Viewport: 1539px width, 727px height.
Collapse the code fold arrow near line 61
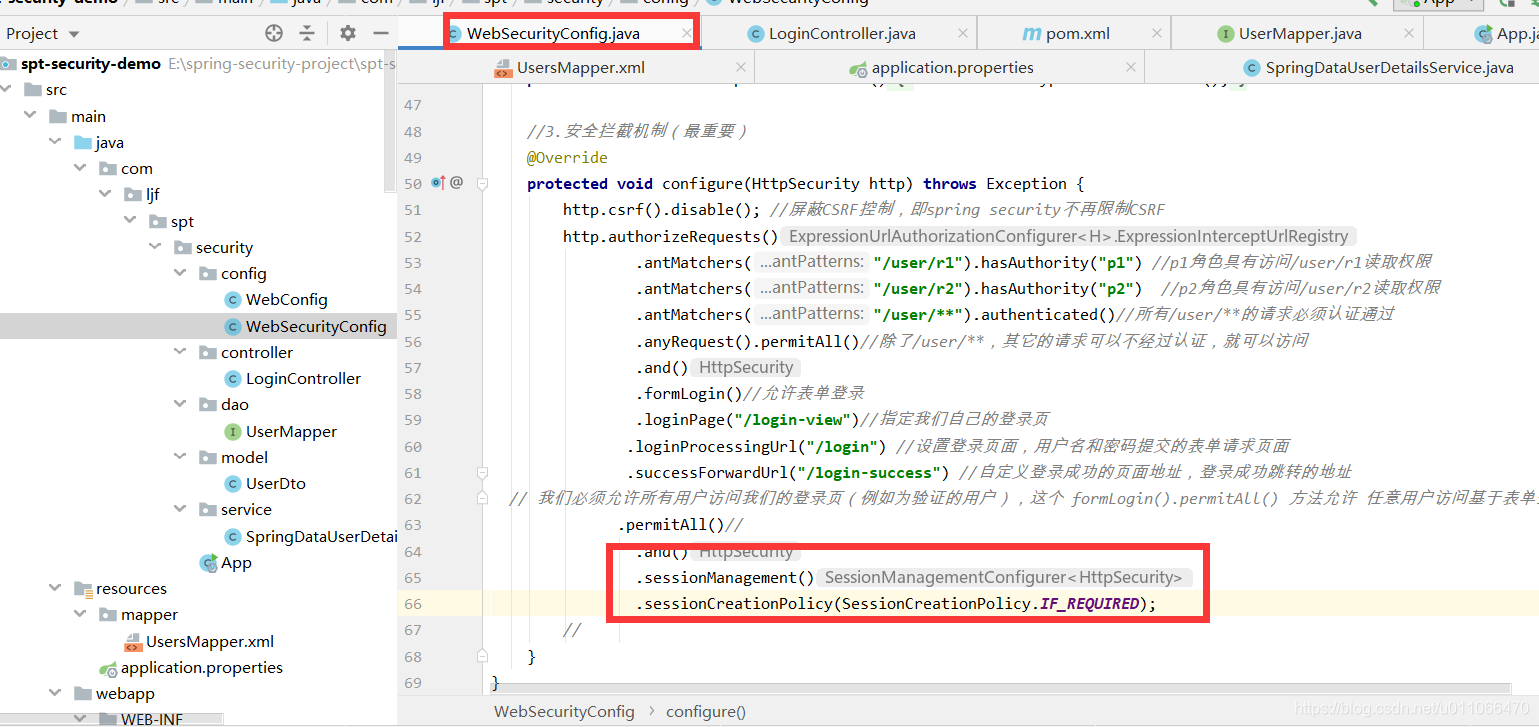[483, 471]
